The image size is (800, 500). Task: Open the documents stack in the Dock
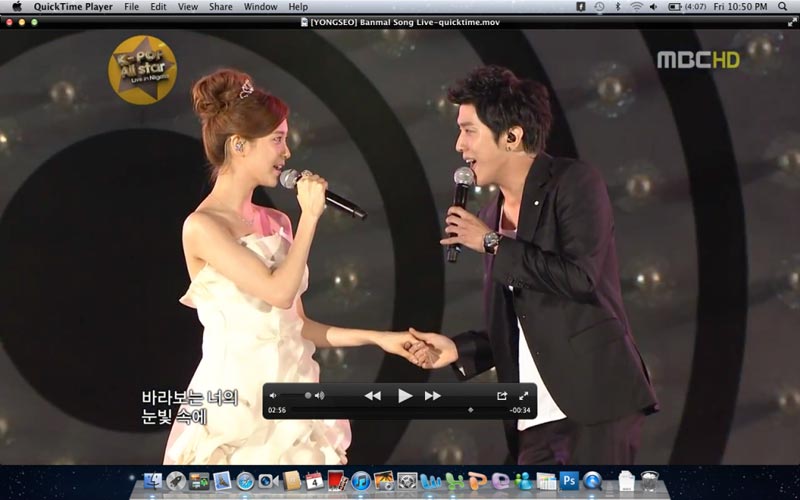coord(626,481)
